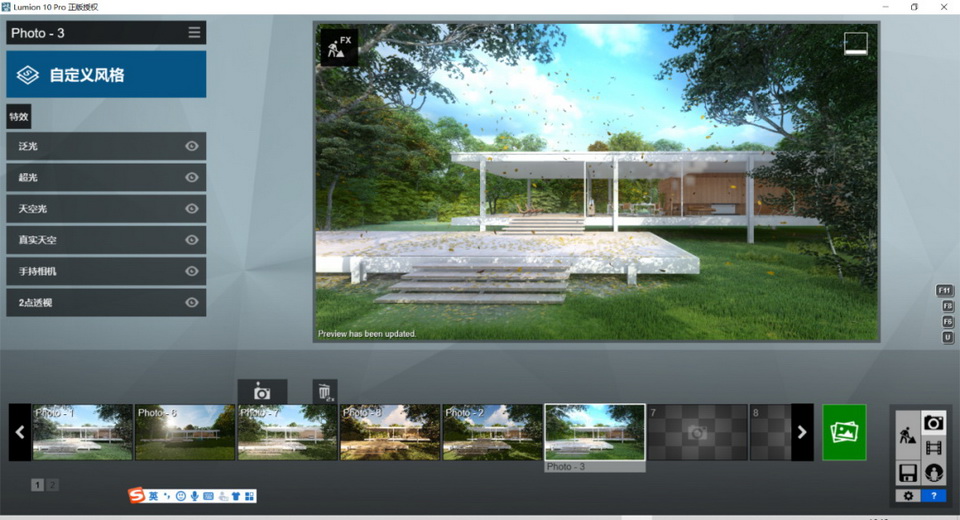Open the green render photo set button
The height and width of the screenshot is (520, 960).
tap(844, 432)
